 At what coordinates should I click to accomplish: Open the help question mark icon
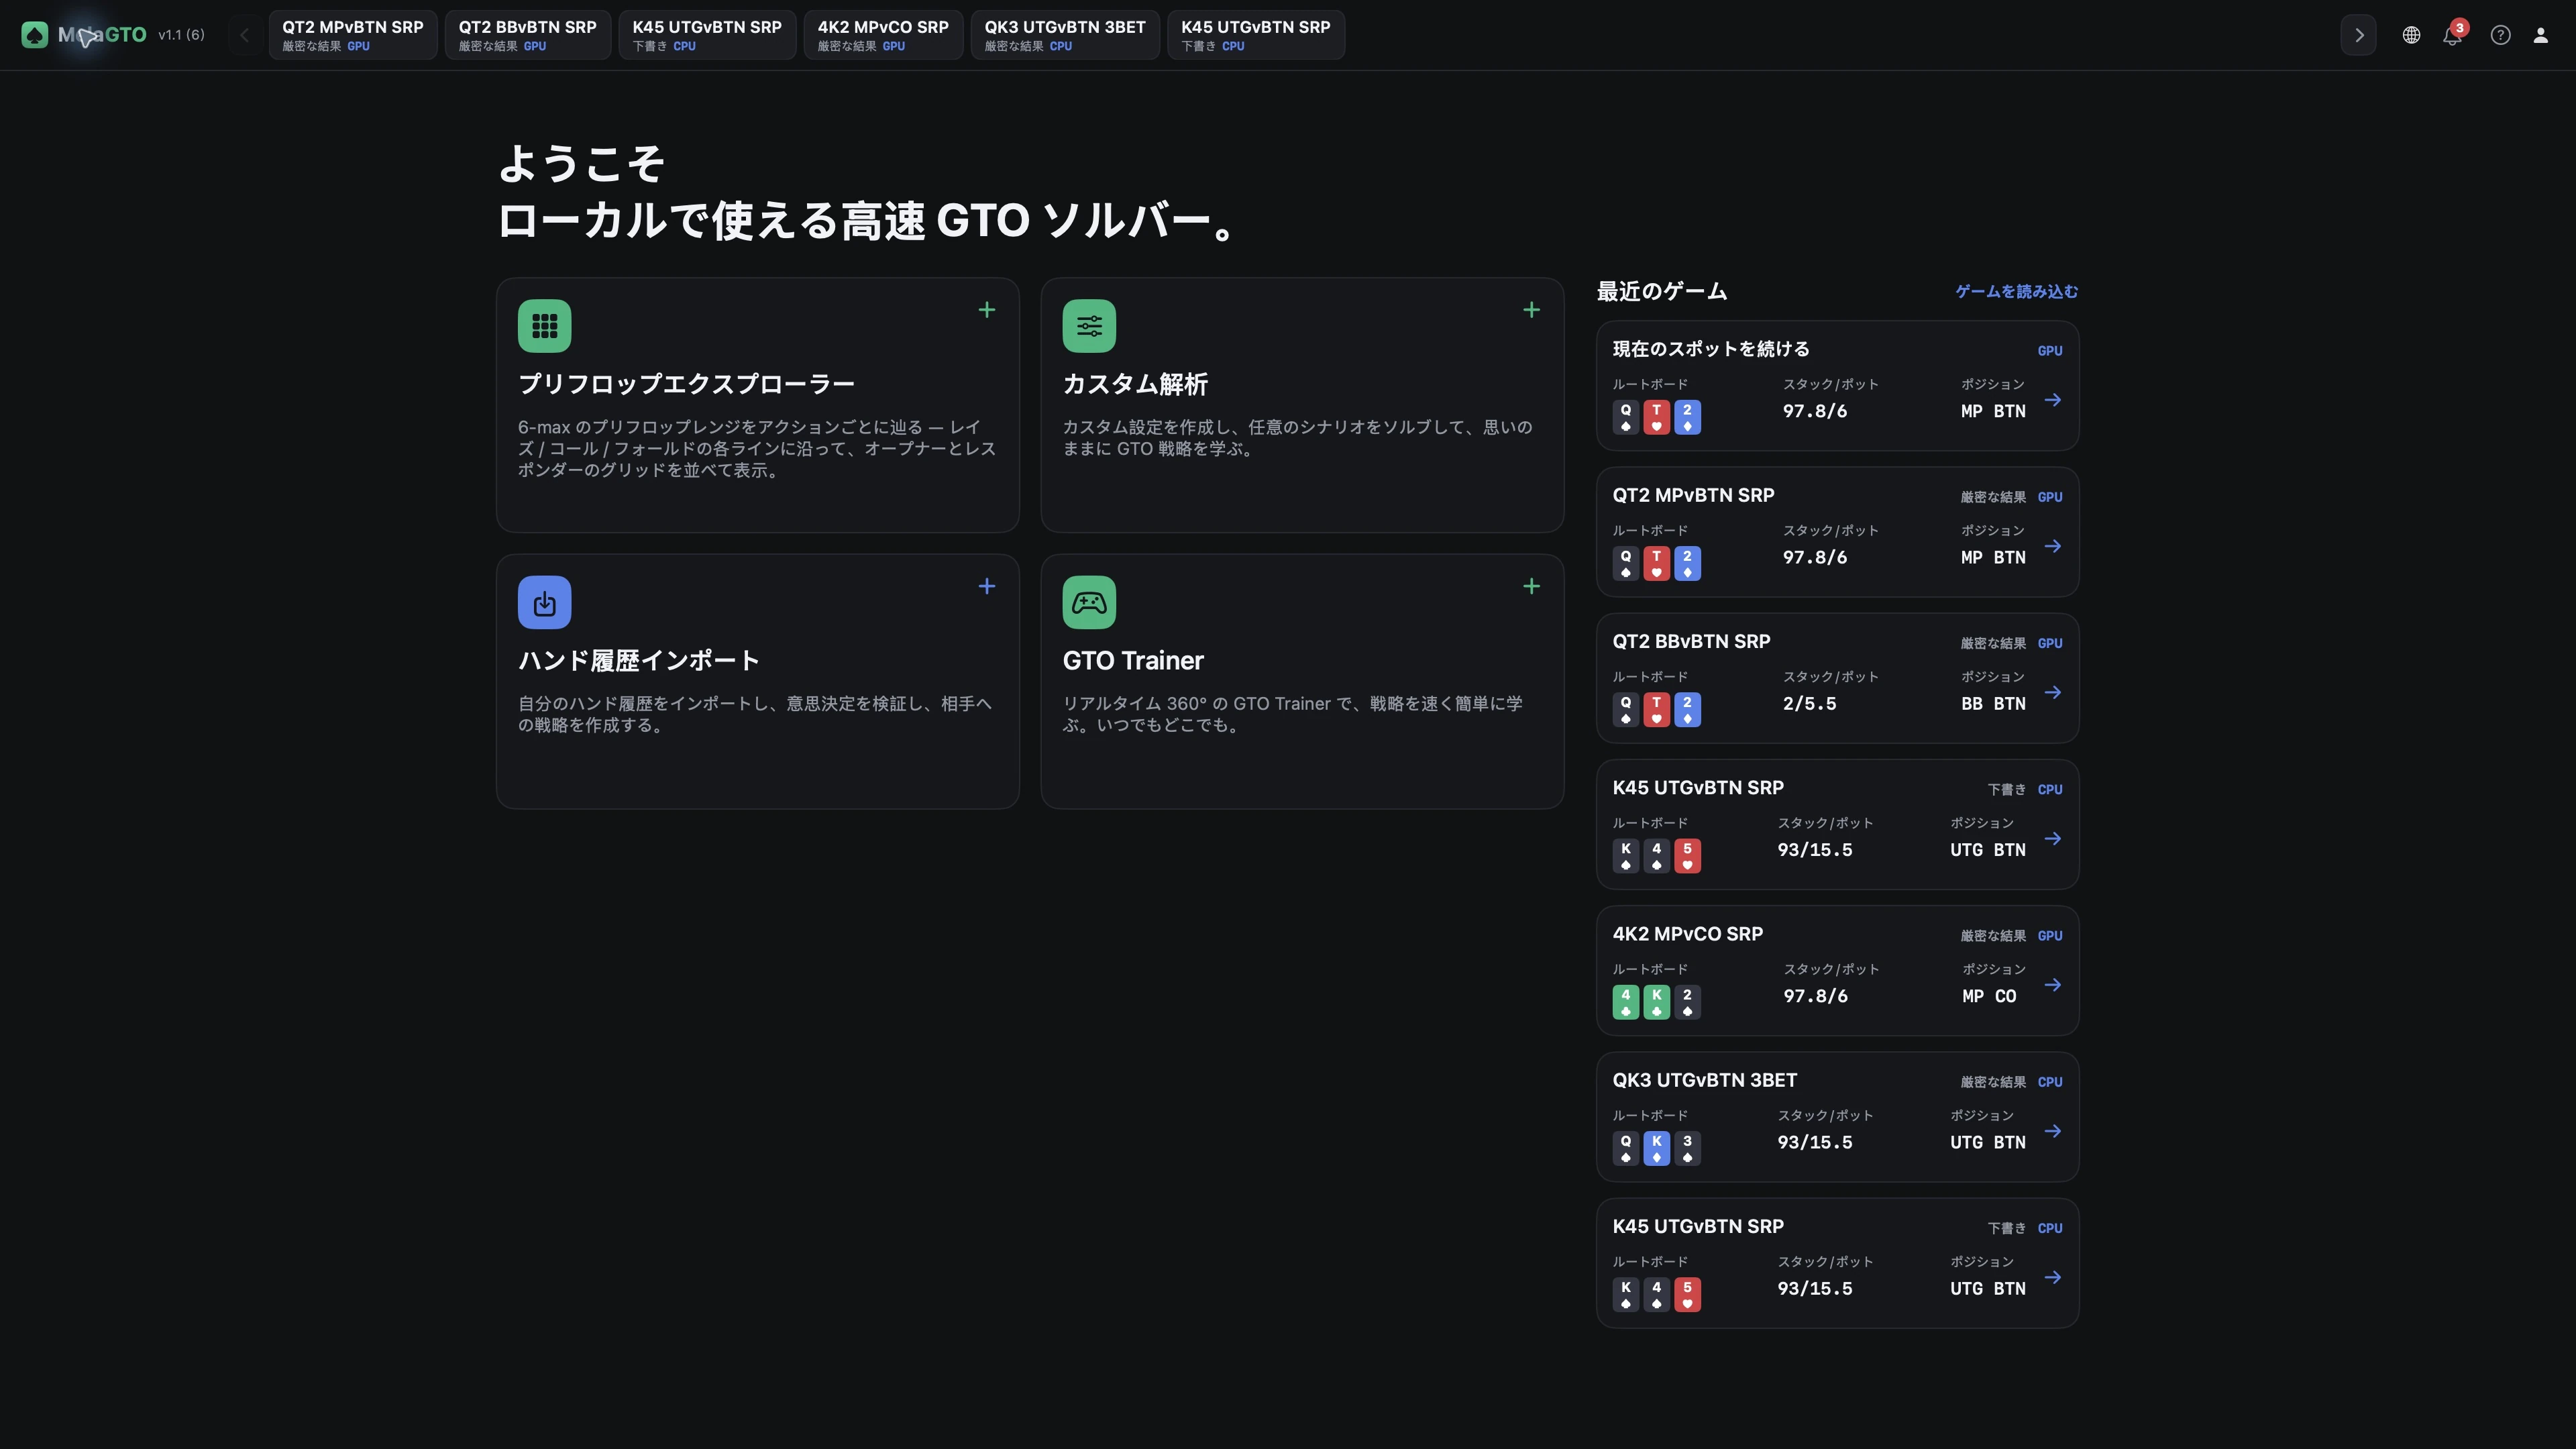pyautogui.click(x=2500, y=35)
